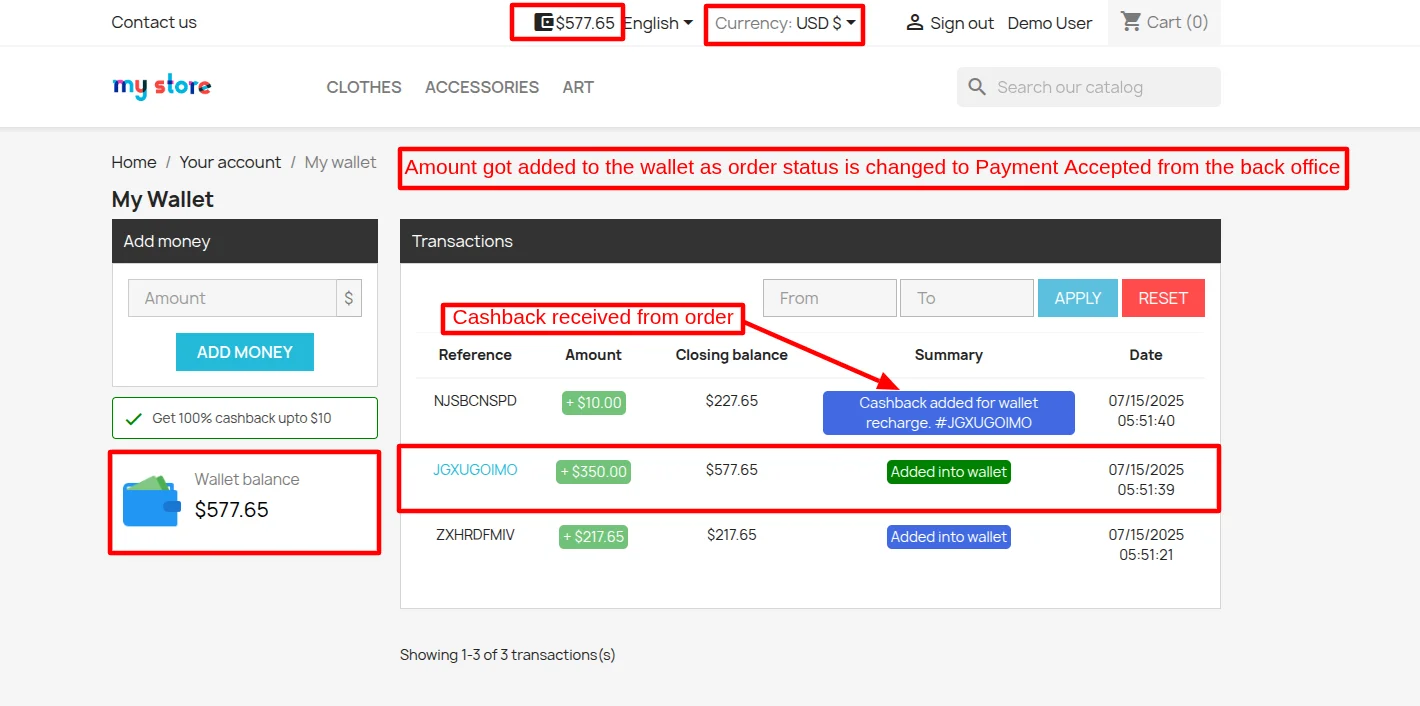
Task: Open the ACCESSORIES category menu
Action: [482, 87]
